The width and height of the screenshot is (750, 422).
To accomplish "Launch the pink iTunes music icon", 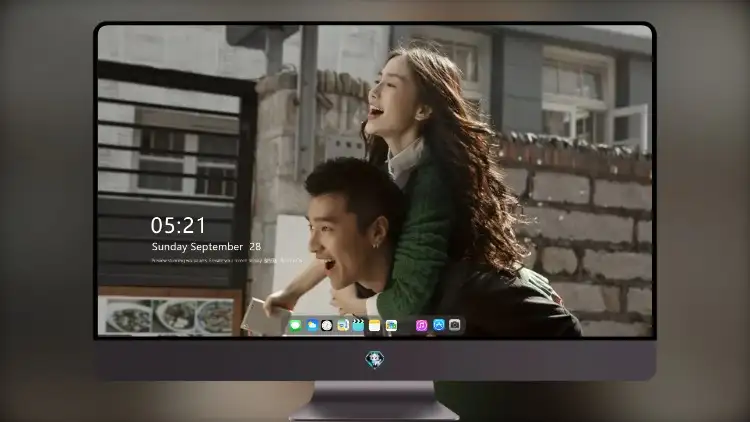I will (421, 325).
